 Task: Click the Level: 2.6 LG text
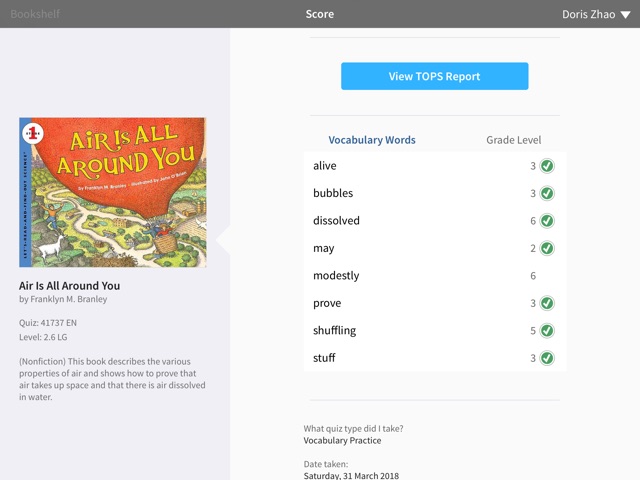(43, 337)
